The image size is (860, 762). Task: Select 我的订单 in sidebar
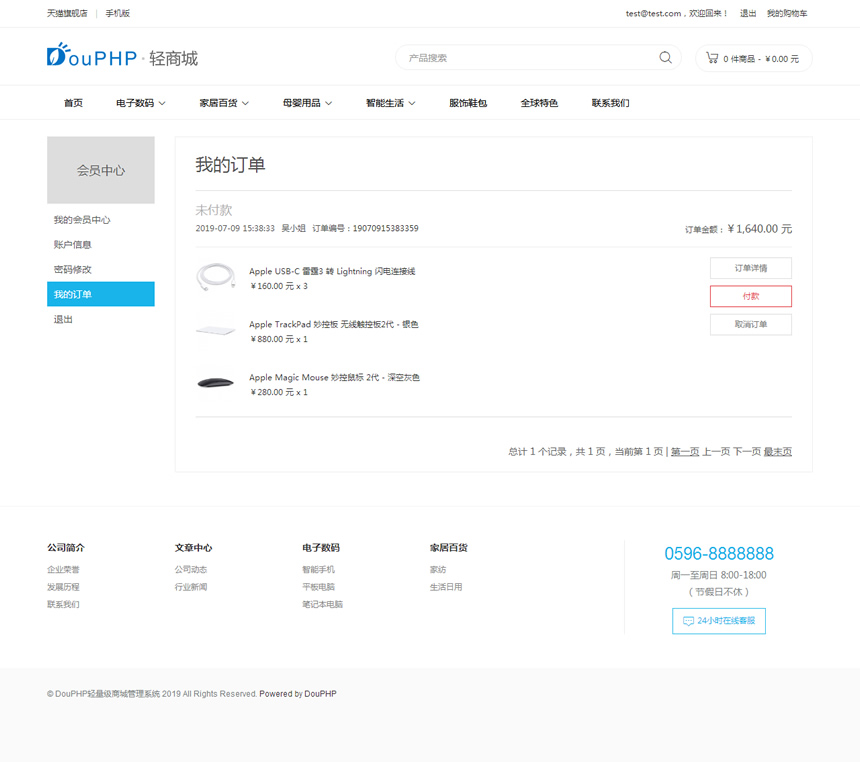[x=101, y=294]
